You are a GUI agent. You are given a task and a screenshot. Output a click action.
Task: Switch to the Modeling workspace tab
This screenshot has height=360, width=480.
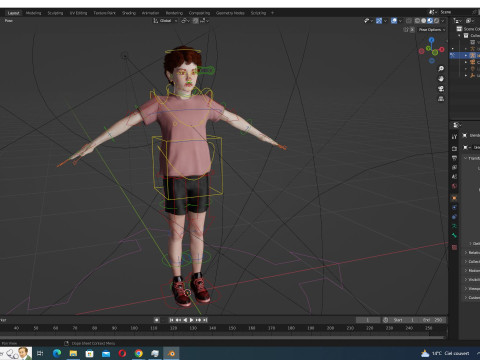tap(33, 13)
